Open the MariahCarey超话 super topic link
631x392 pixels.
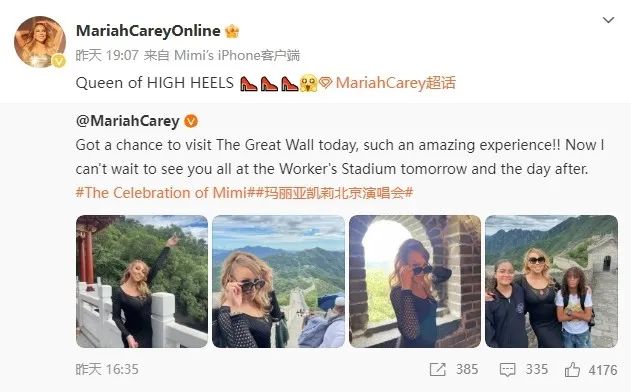[396, 83]
